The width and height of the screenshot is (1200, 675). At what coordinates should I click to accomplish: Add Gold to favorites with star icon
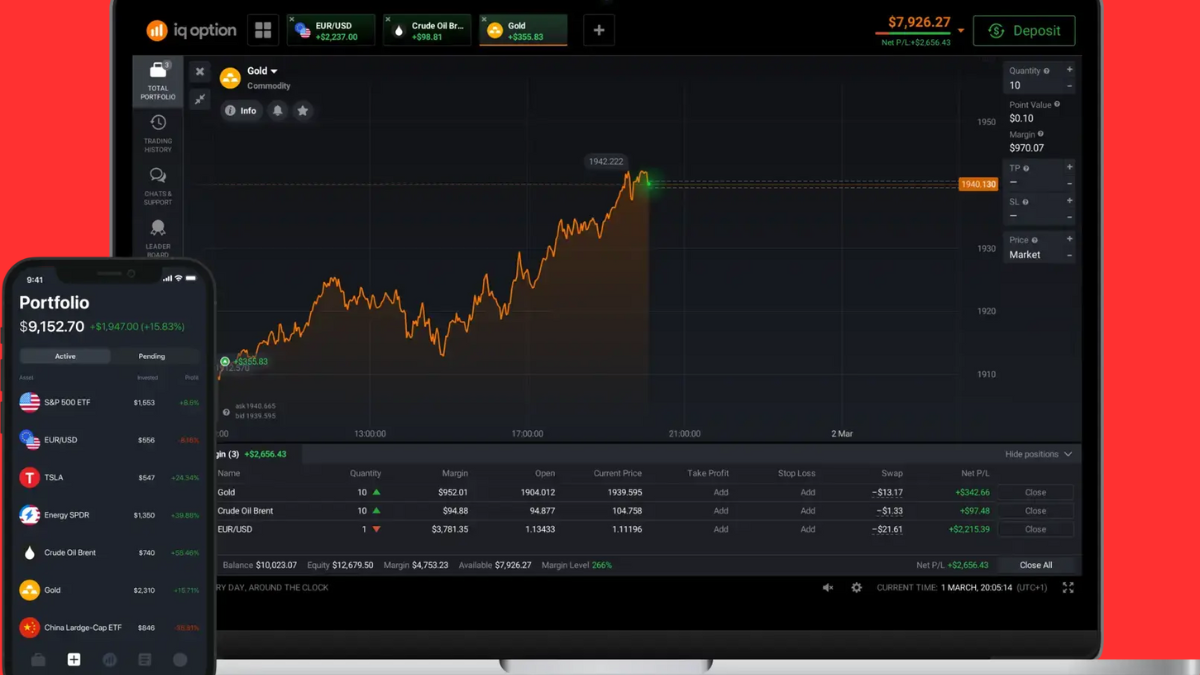(x=303, y=111)
